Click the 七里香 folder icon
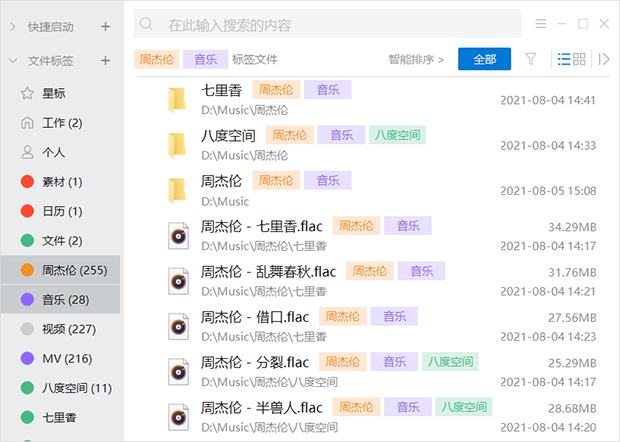This screenshot has height=442, width=620. [177, 100]
